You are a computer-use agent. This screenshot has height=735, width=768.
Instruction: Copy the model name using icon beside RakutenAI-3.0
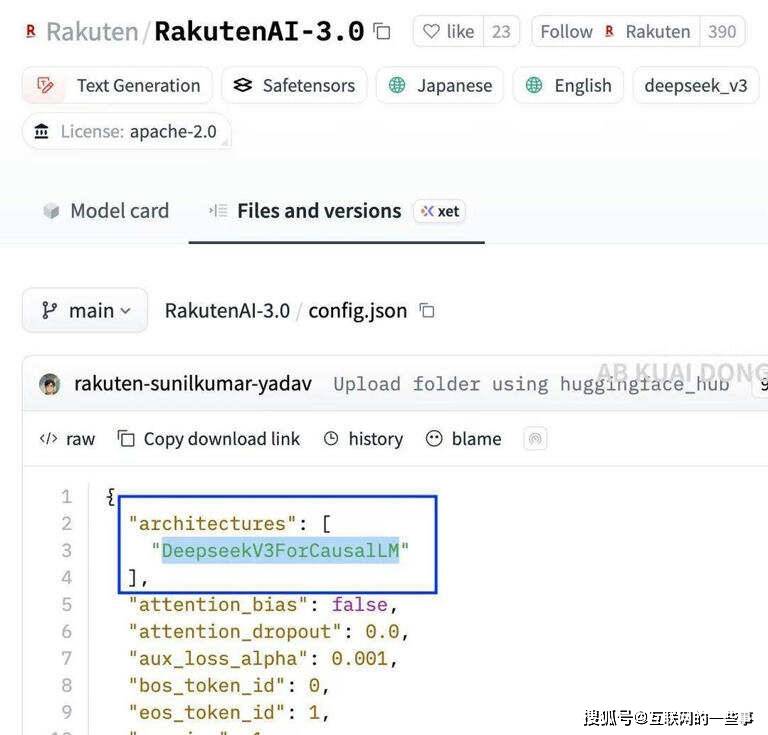tap(382, 32)
